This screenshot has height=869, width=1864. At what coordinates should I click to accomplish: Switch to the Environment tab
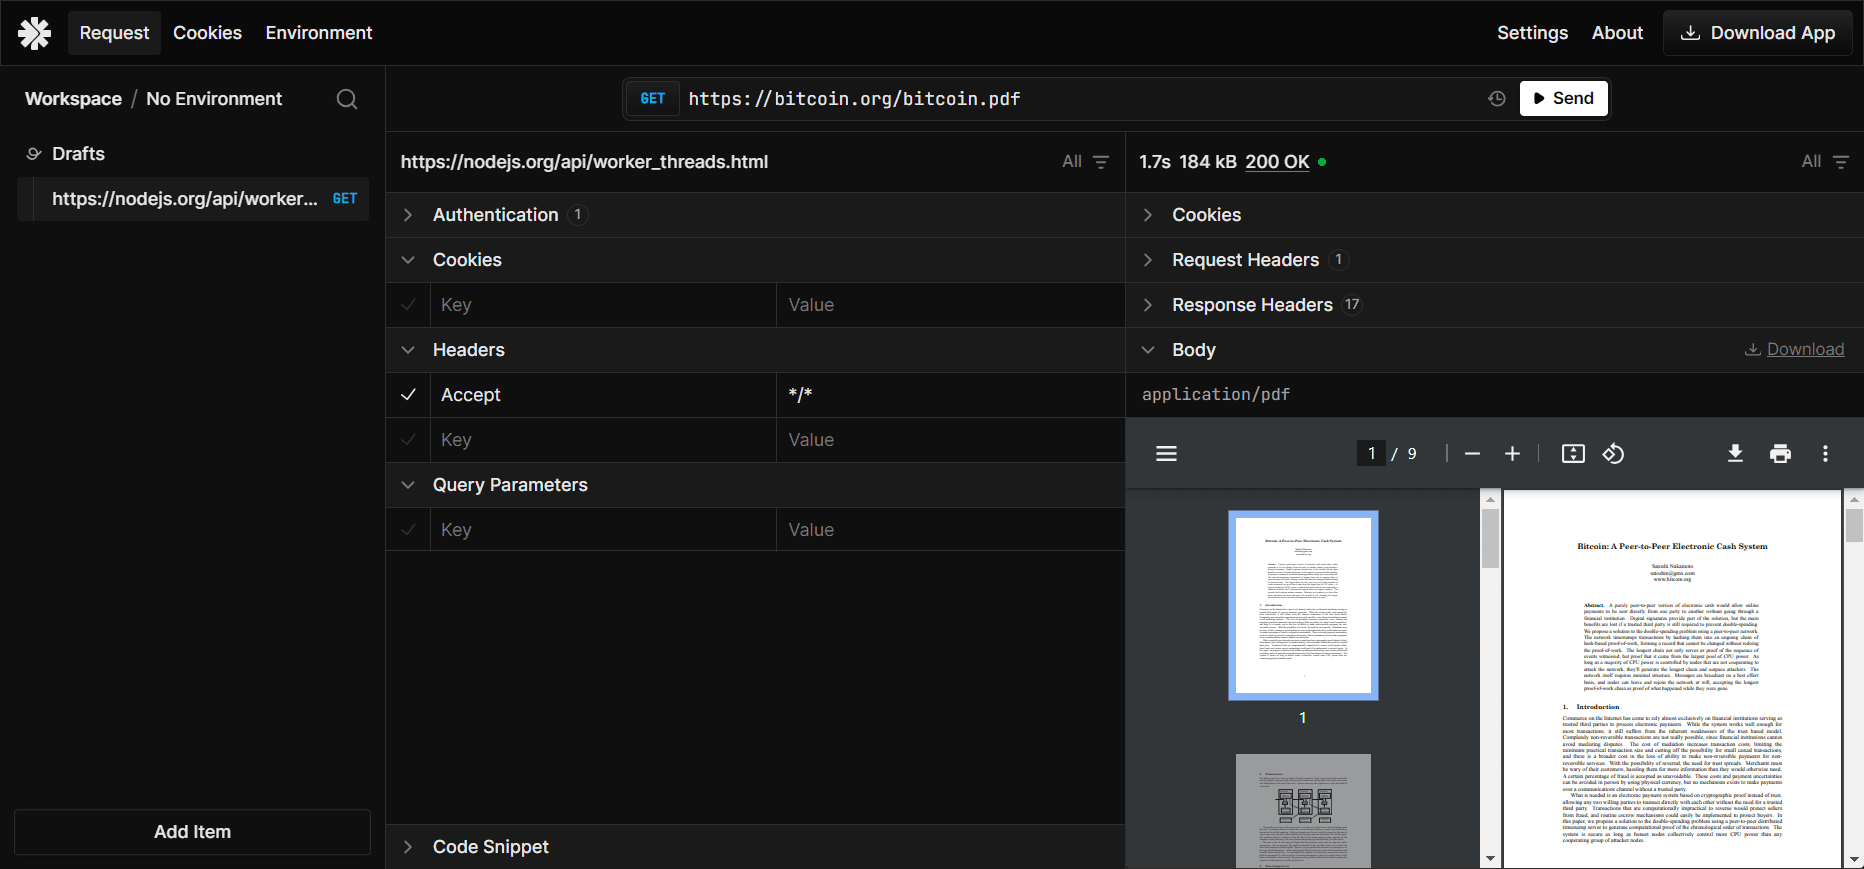point(319,33)
